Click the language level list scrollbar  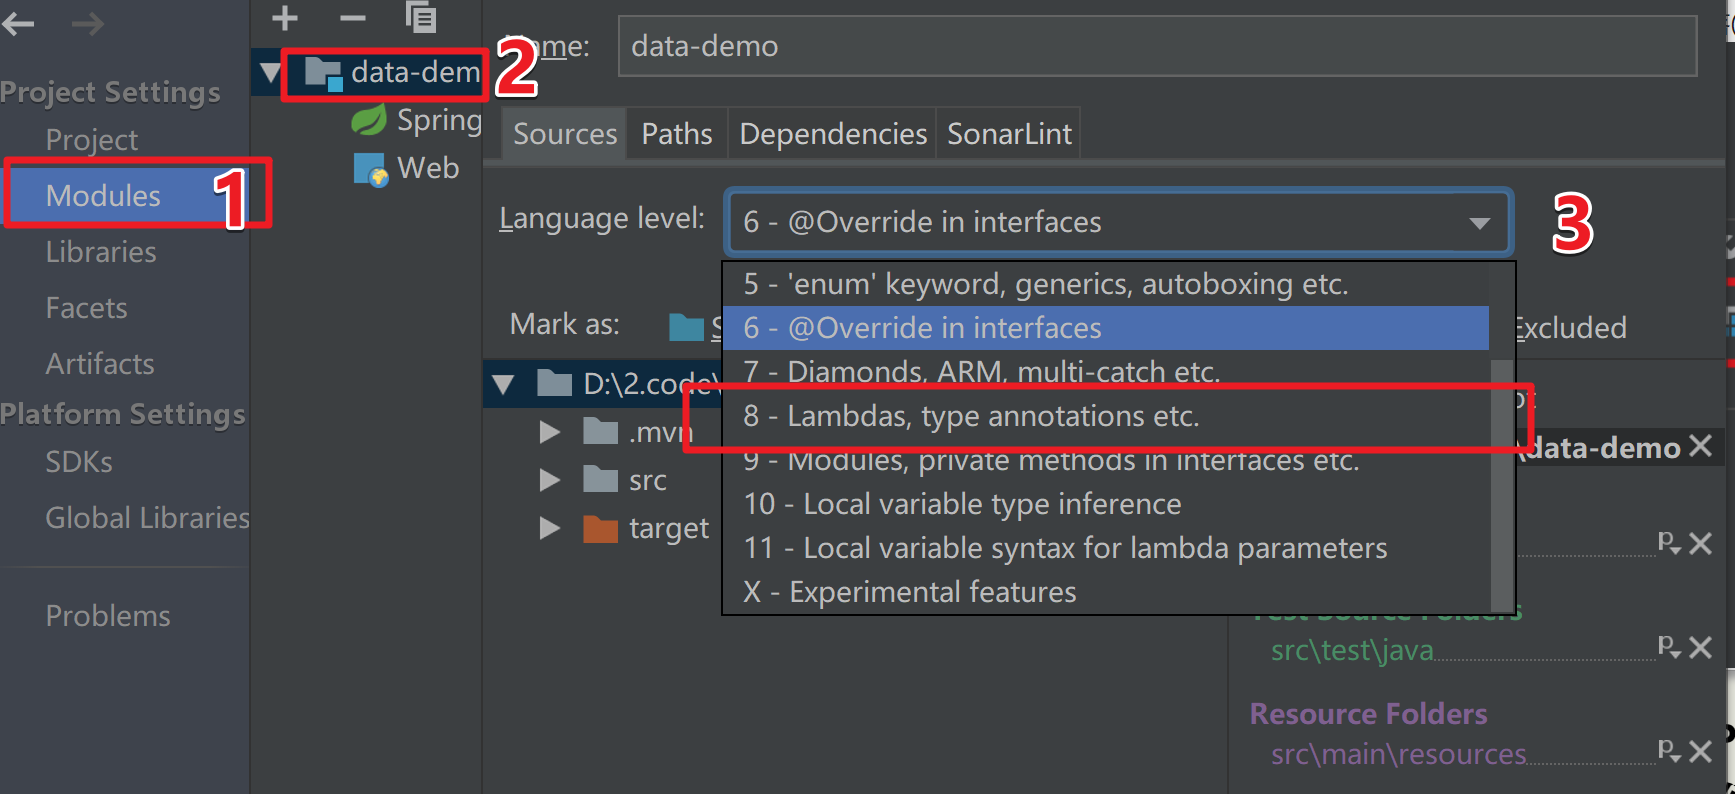pos(1502,480)
